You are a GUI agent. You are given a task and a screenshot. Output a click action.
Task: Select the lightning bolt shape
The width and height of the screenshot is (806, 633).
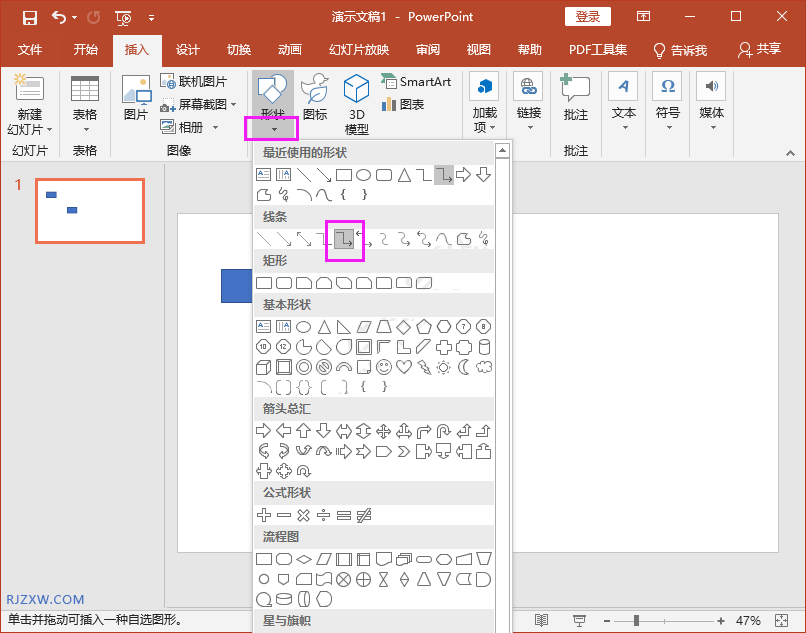click(x=424, y=367)
